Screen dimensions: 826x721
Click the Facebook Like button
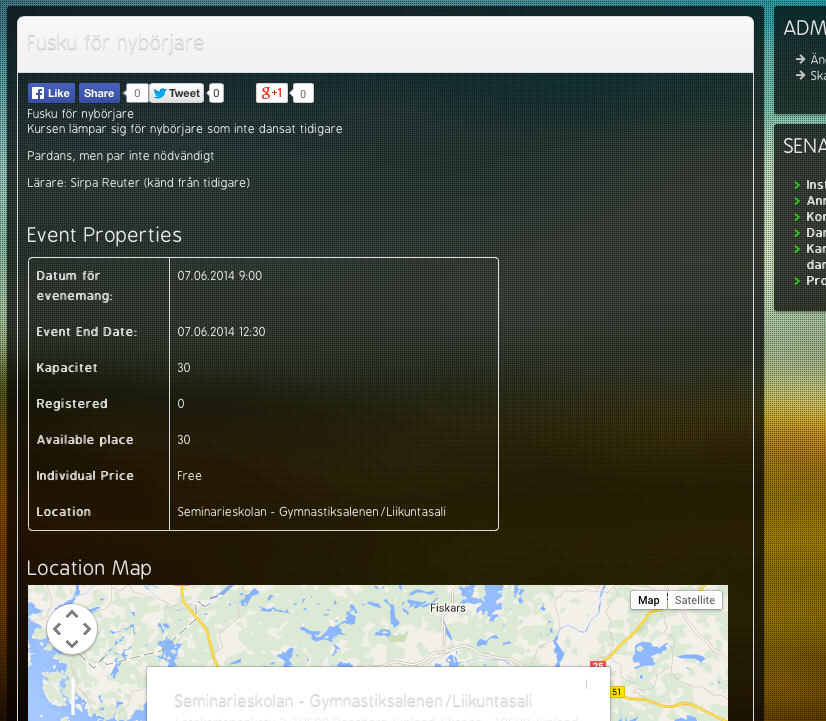pyautogui.click(x=51, y=93)
